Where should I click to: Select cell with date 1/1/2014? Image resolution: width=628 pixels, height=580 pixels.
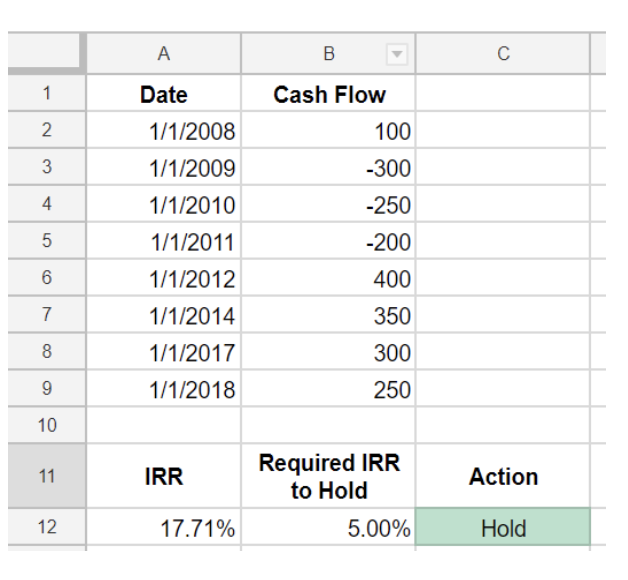pyautogui.click(x=163, y=314)
